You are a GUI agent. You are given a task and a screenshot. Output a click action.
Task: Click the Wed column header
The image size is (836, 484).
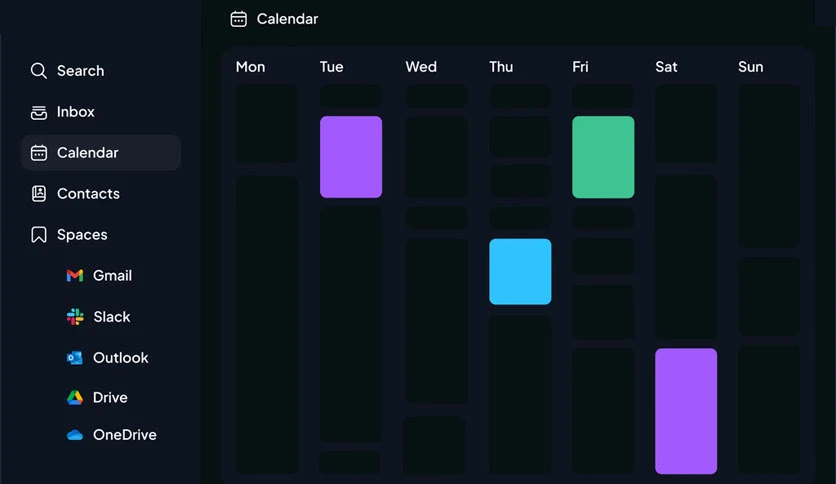tap(421, 67)
